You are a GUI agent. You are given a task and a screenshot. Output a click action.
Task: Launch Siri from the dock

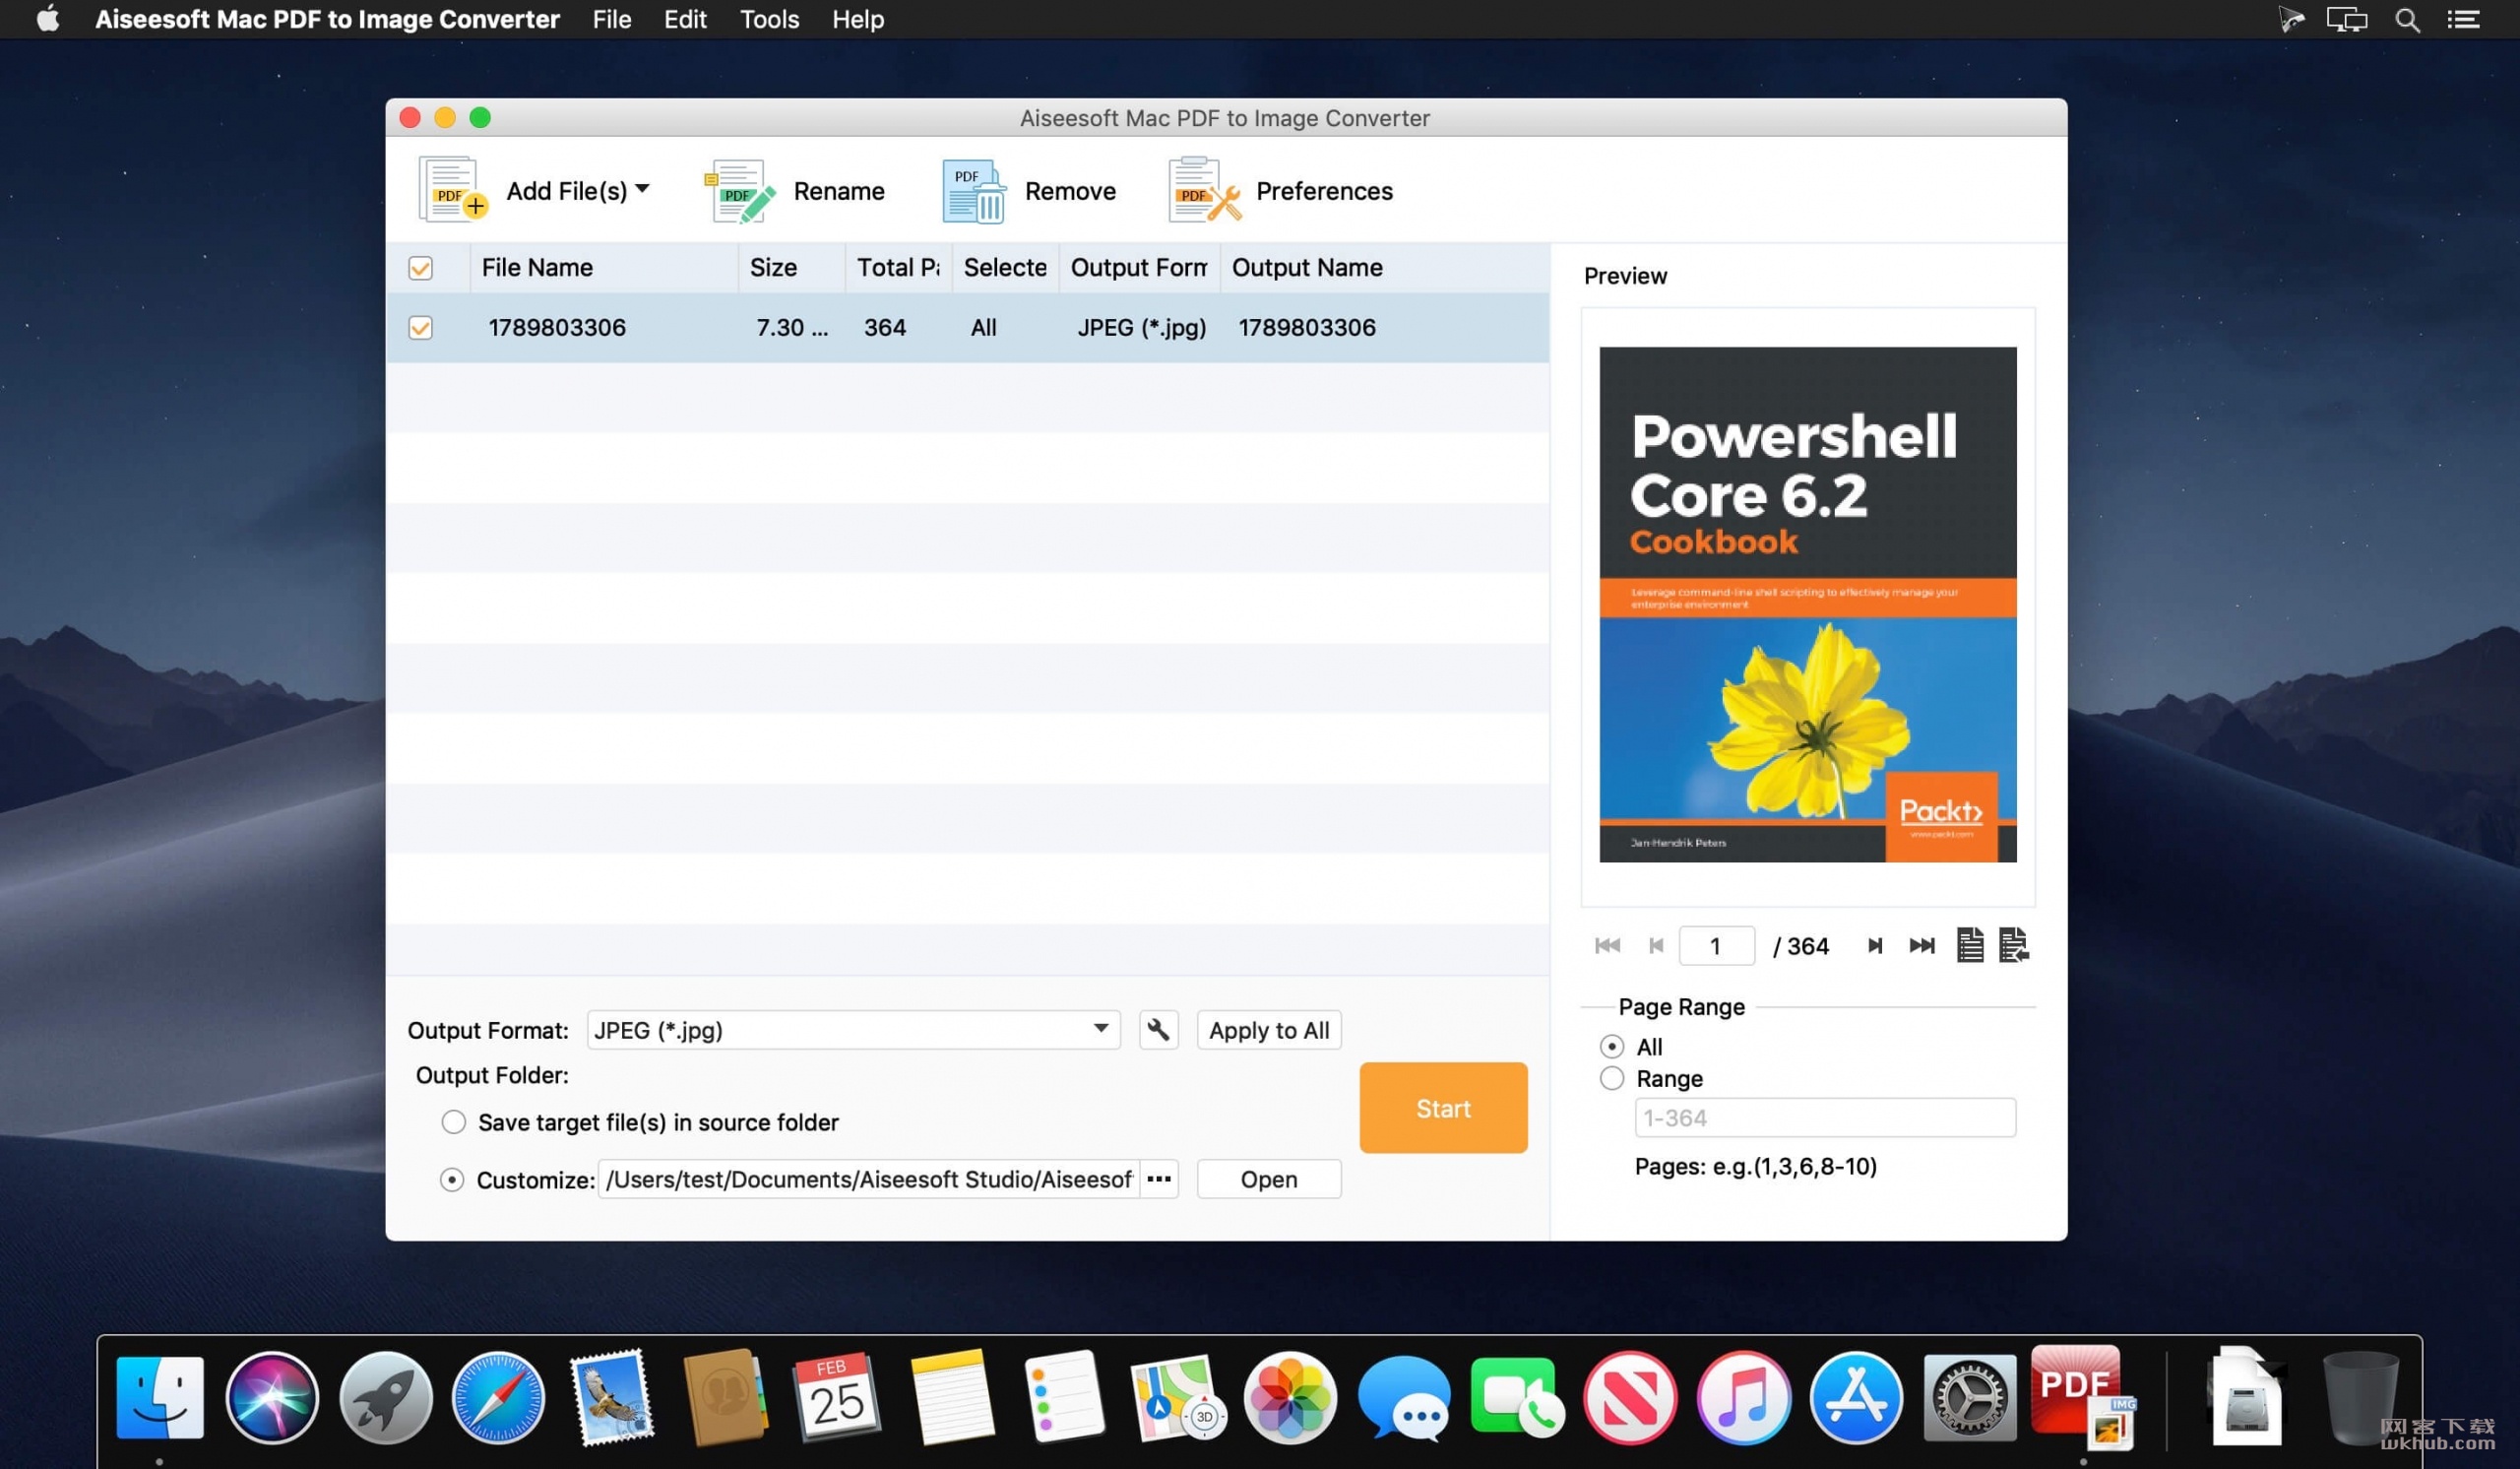click(272, 1397)
